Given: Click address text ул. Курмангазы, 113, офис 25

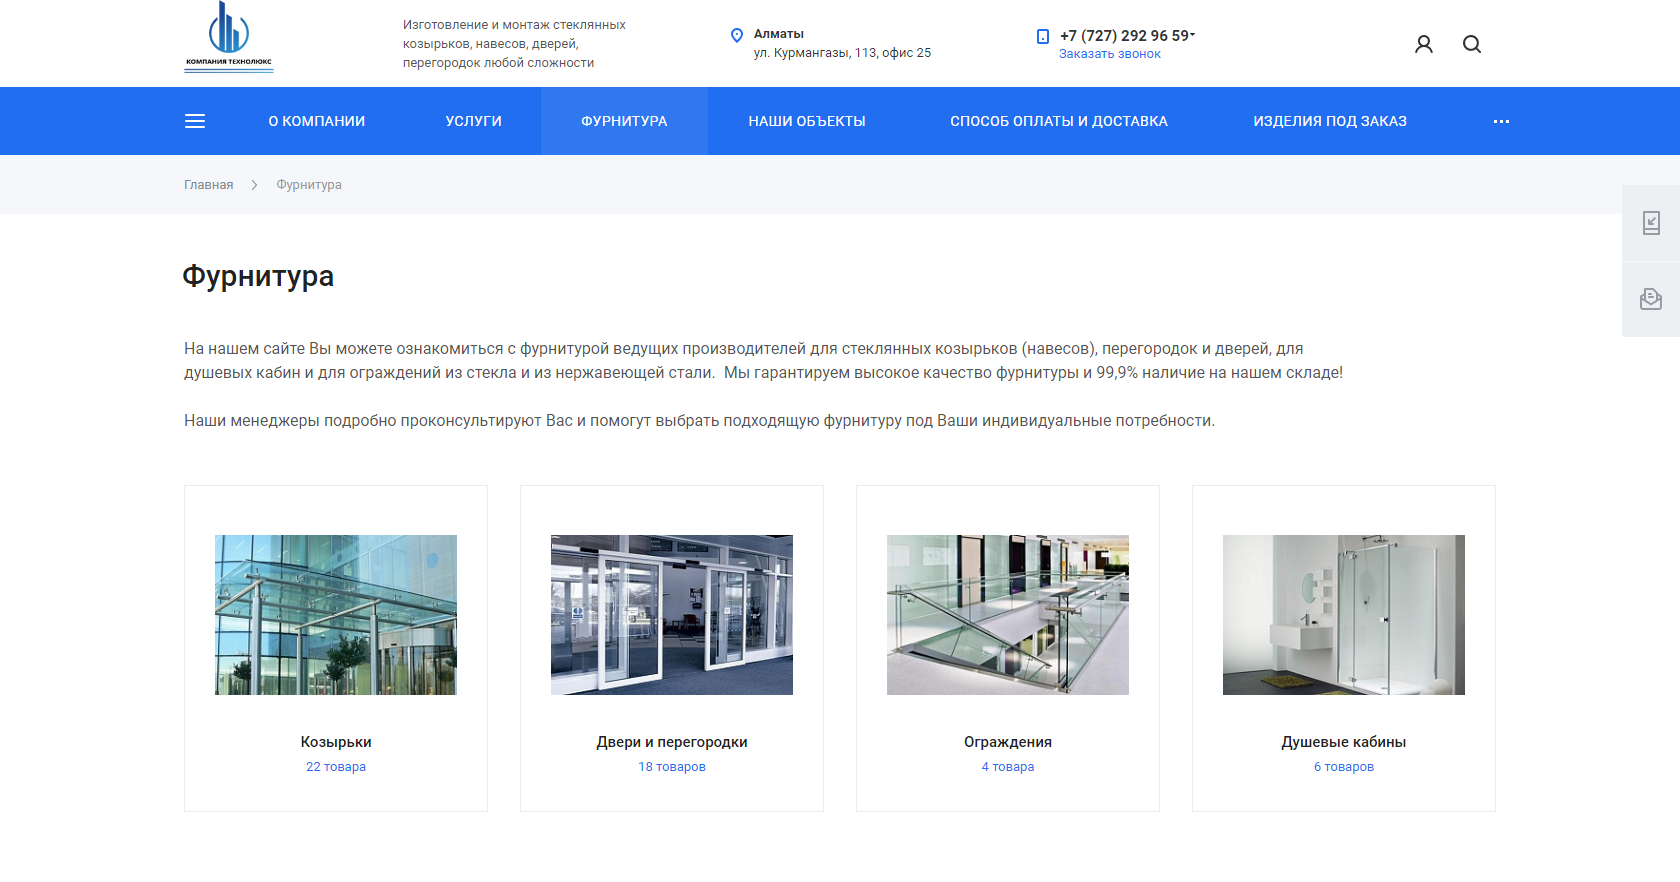Looking at the screenshot, I should [842, 53].
